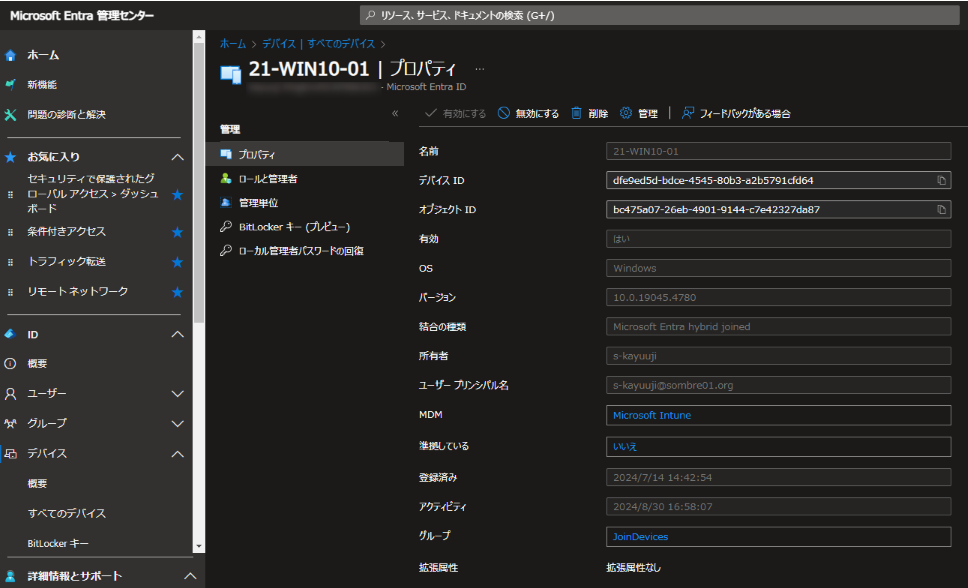Open the more options ellipsis by title
The width and height of the screenshot is (968, 588).
pos(480,69)
